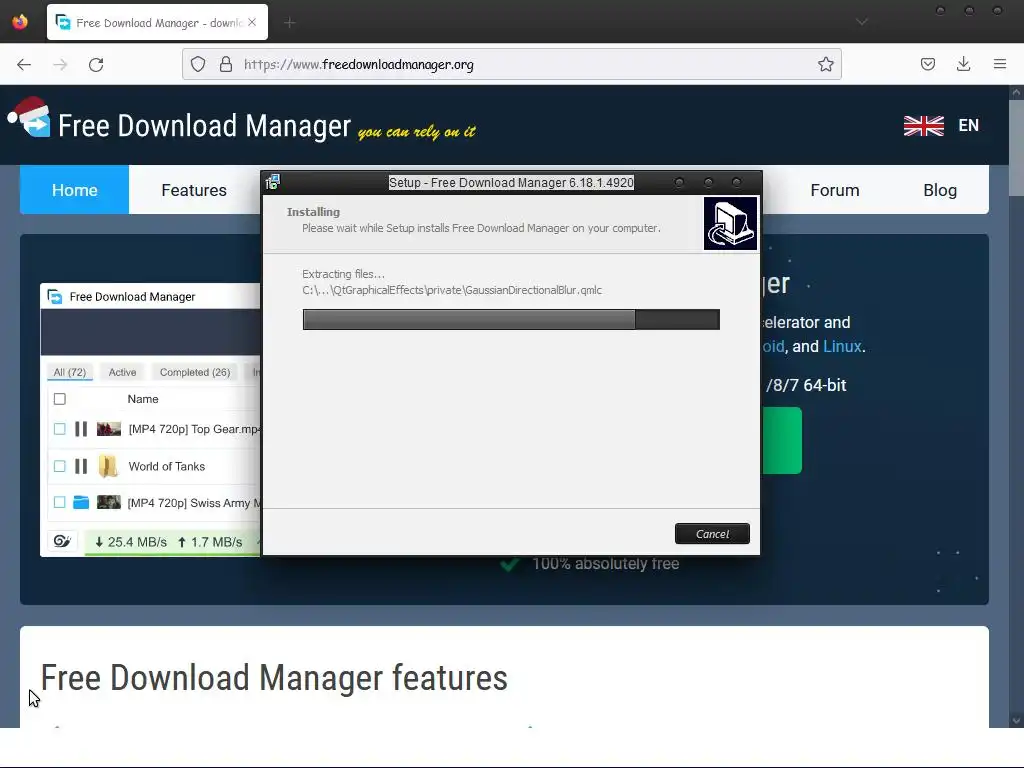Click the address bar URL field
Screen dimensions: 1024x768
tap(511, 64)
